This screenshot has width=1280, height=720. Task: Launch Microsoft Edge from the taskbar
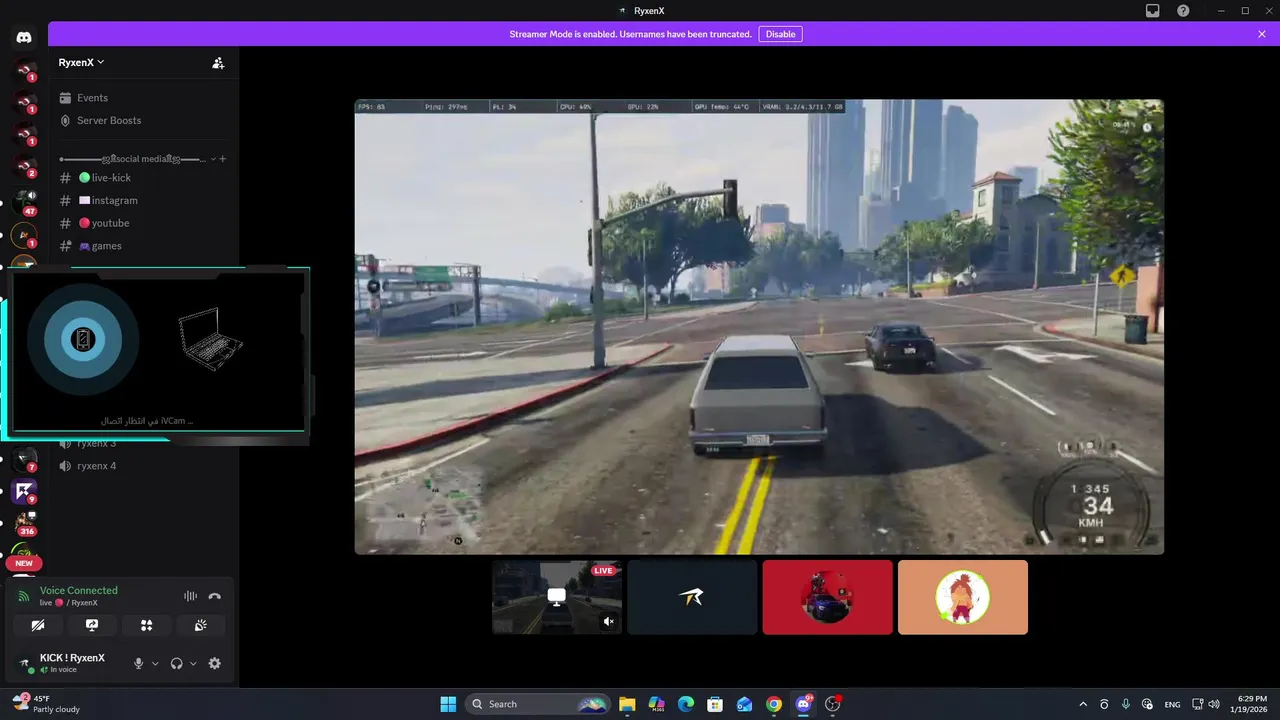(686, 704)
